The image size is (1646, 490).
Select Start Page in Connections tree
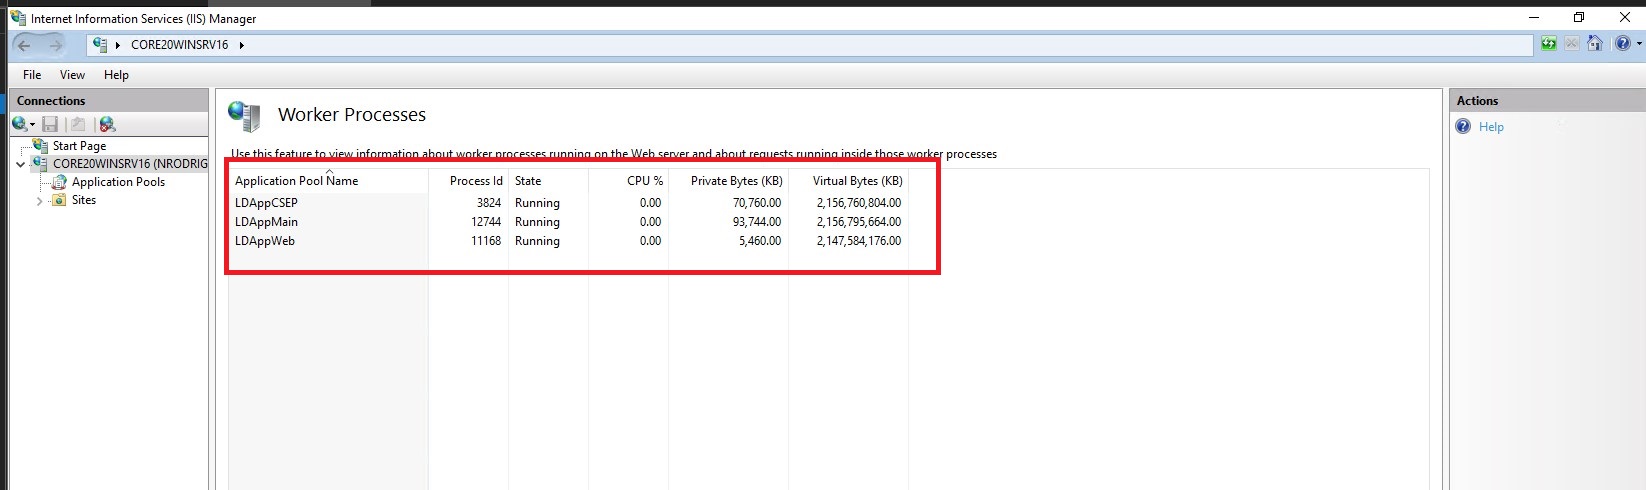pos(79,146)
